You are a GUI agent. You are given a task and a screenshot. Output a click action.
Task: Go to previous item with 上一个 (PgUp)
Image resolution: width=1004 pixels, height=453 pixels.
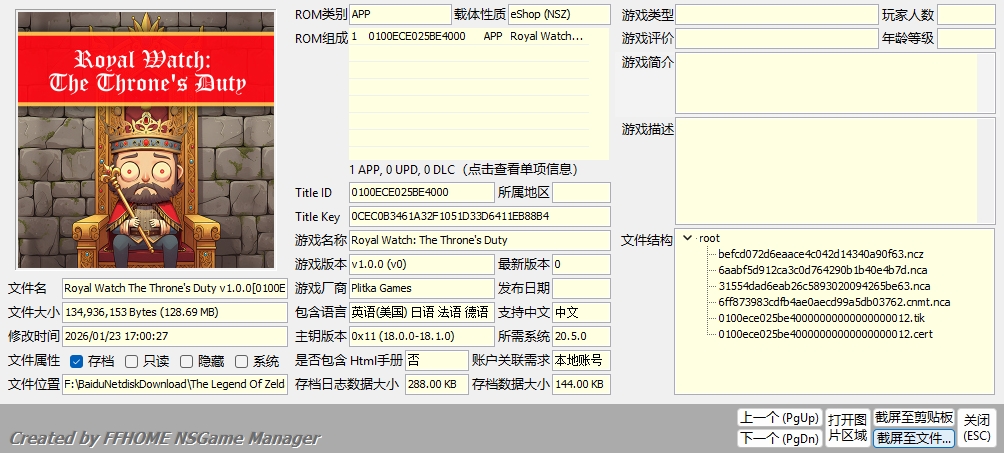pos(779,417)
